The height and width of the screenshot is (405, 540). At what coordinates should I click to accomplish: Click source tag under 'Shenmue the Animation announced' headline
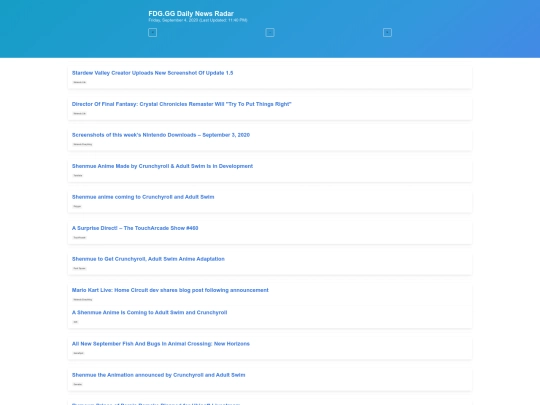point(78,384)
